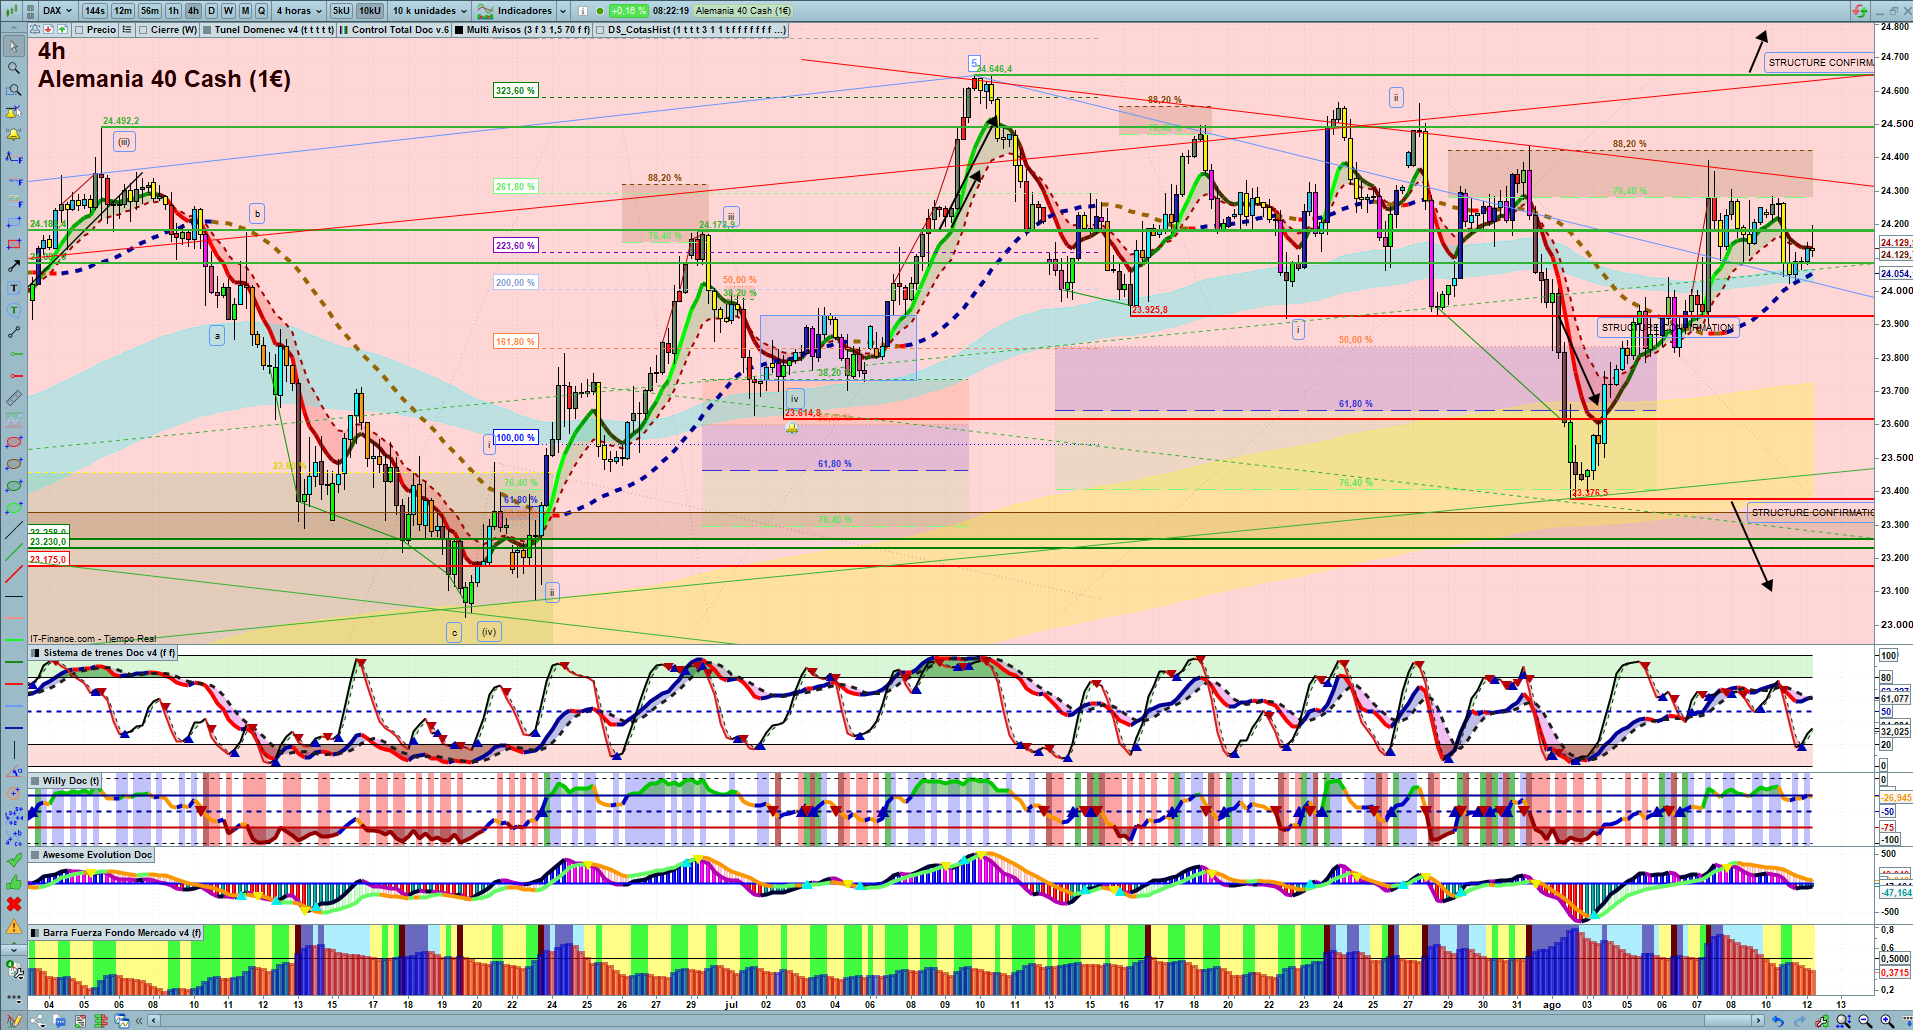
Task: Click the red cross delete icon
Action: pos(14,904)
